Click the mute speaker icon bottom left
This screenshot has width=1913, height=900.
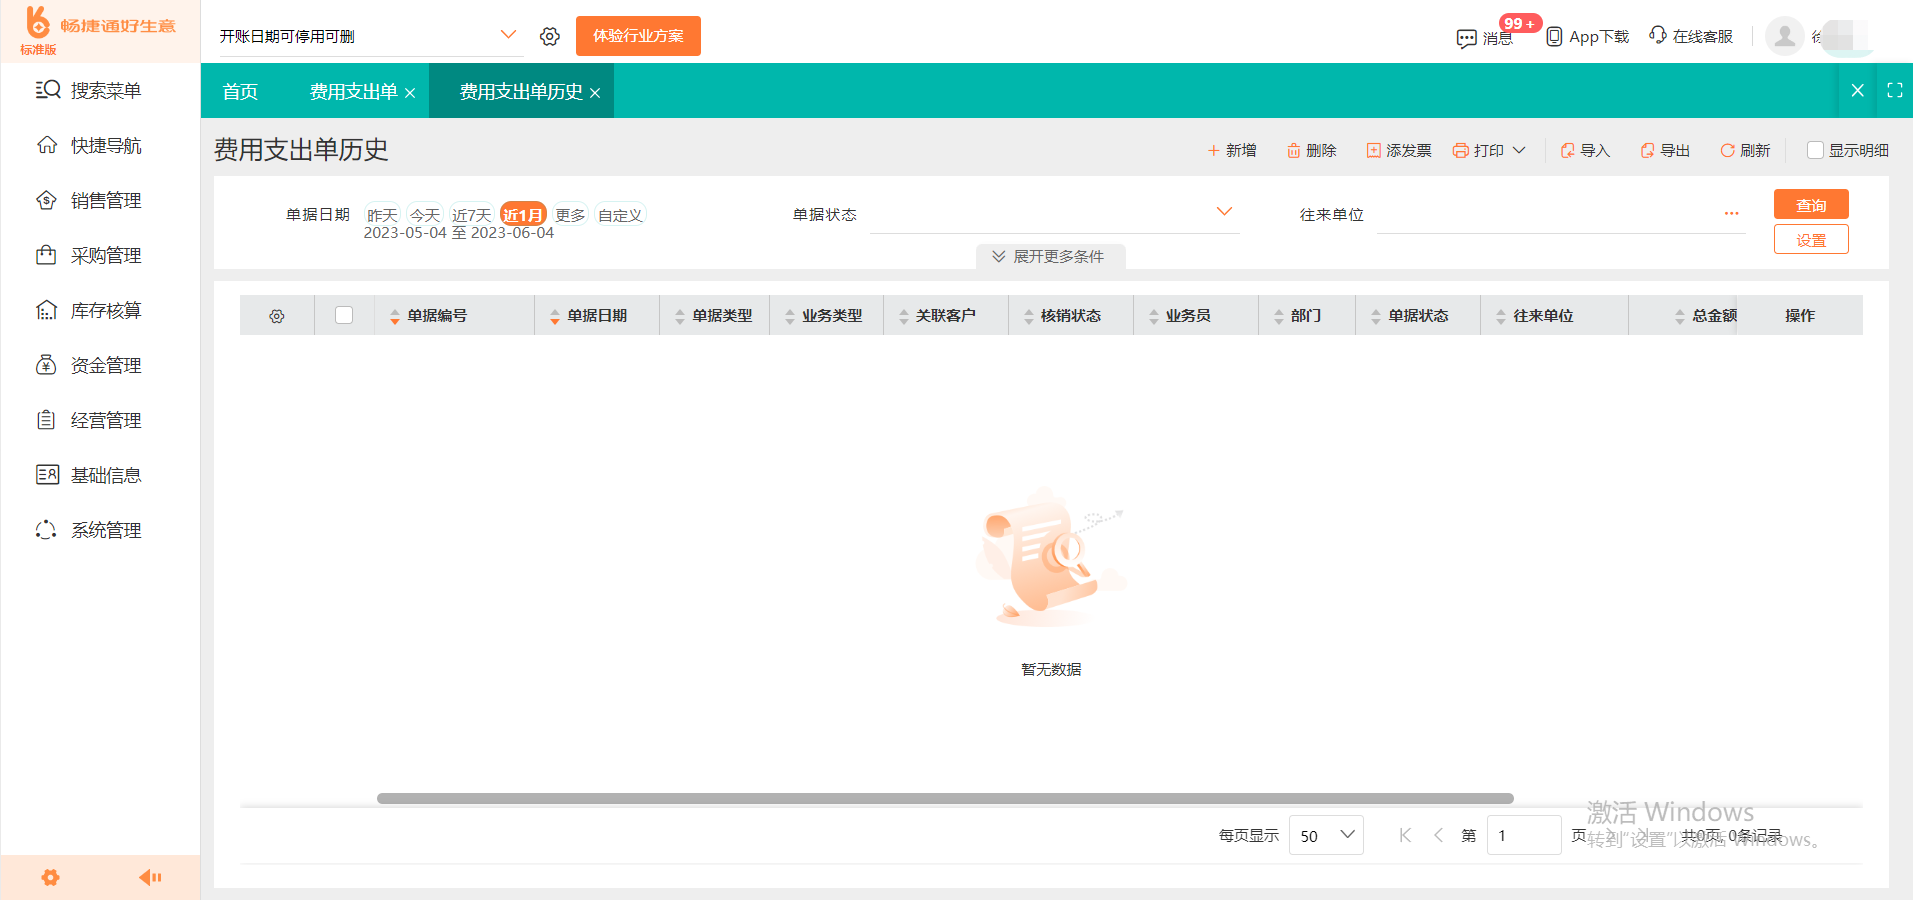tap(150, 877)
